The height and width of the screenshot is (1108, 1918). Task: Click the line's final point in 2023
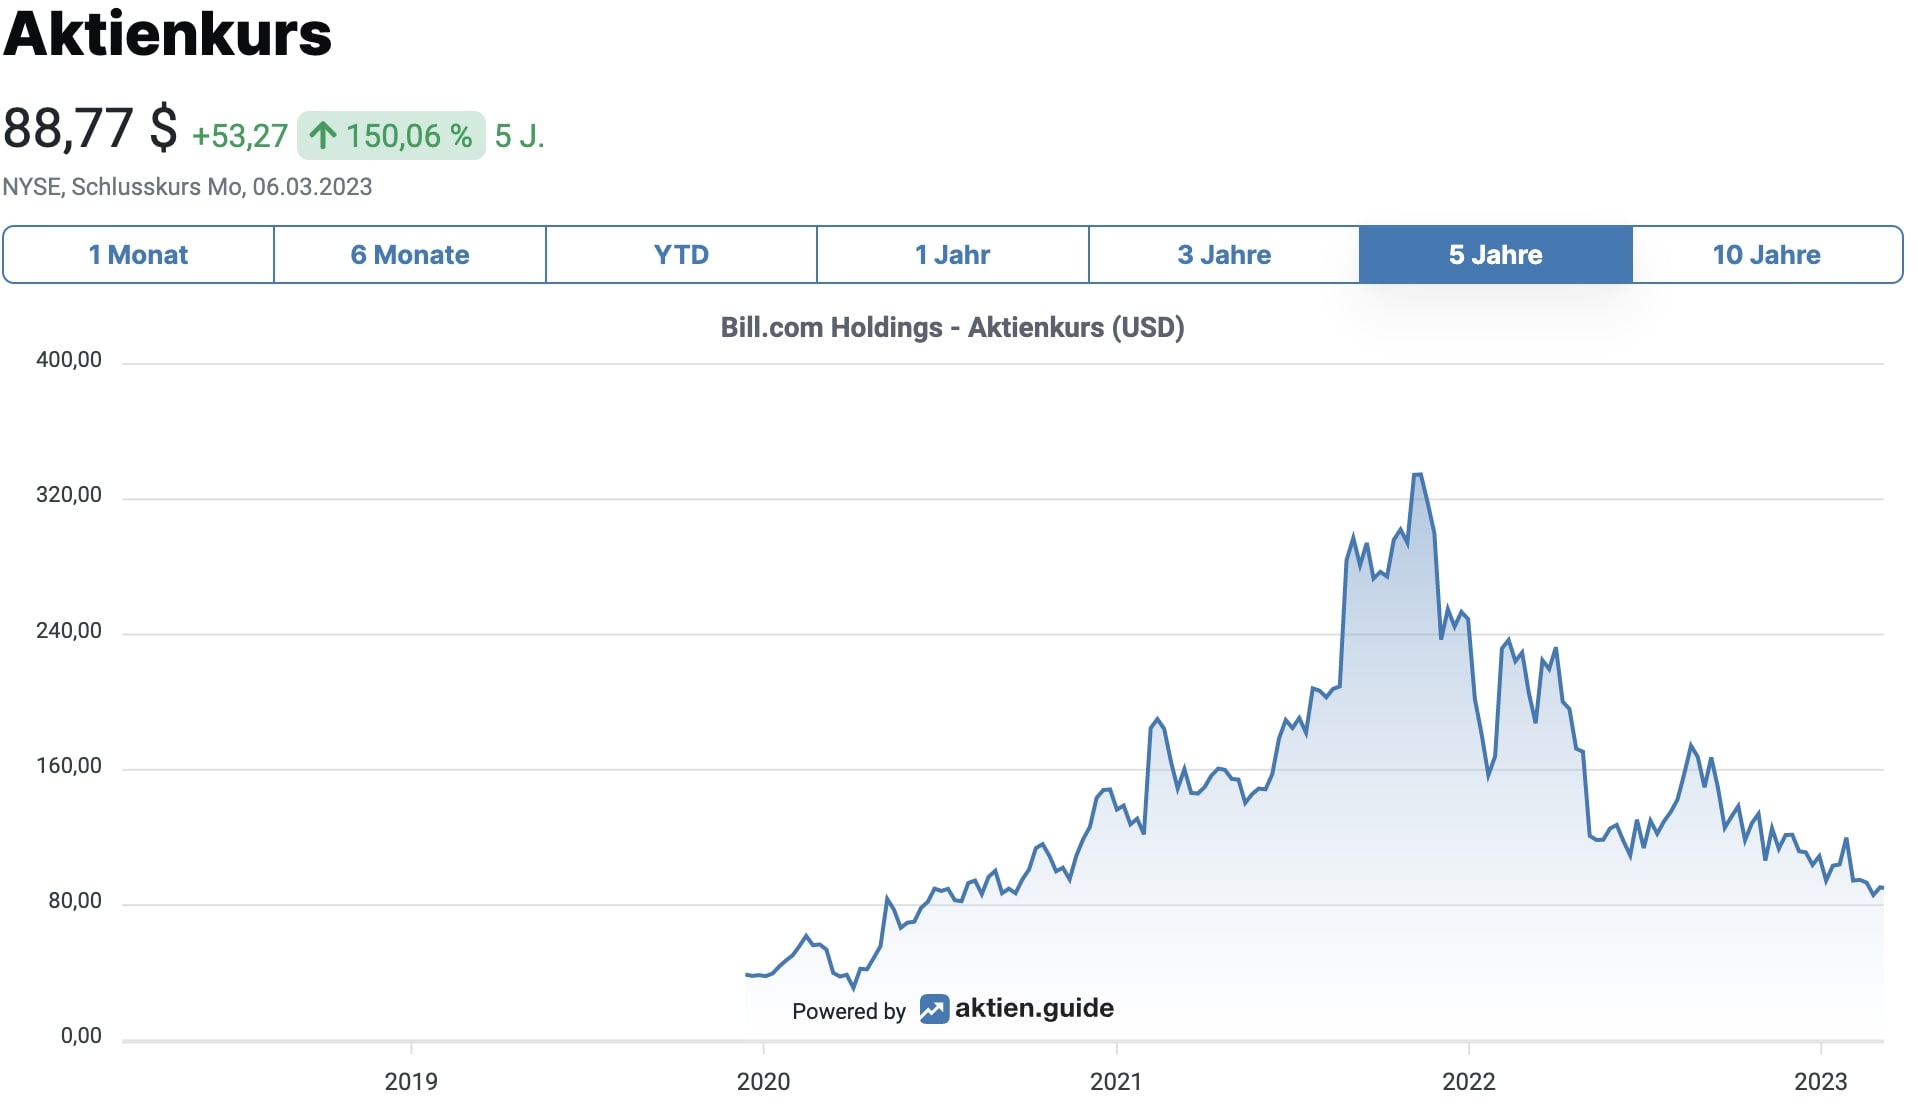[1882, 888]
